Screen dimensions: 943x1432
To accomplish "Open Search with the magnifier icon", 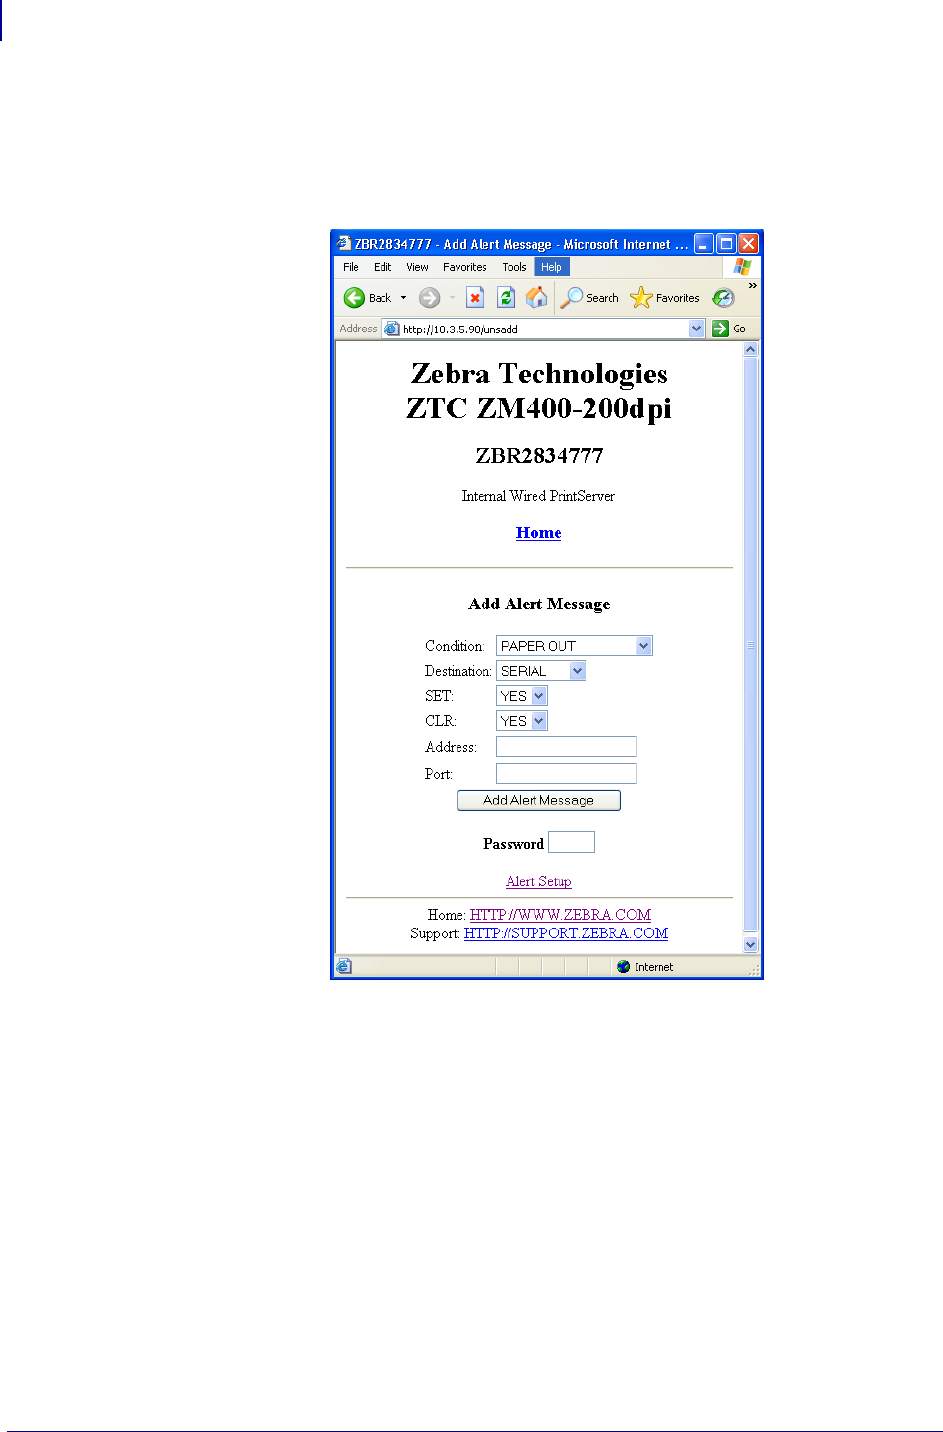I will pyautogui.click(x=571, y=298).
